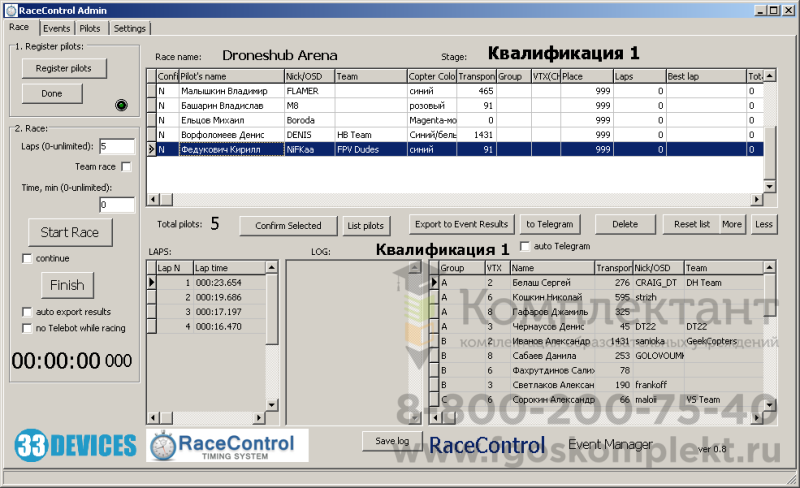Open the Pilots tab
This screenshot has height=488, width=800.
90,28
